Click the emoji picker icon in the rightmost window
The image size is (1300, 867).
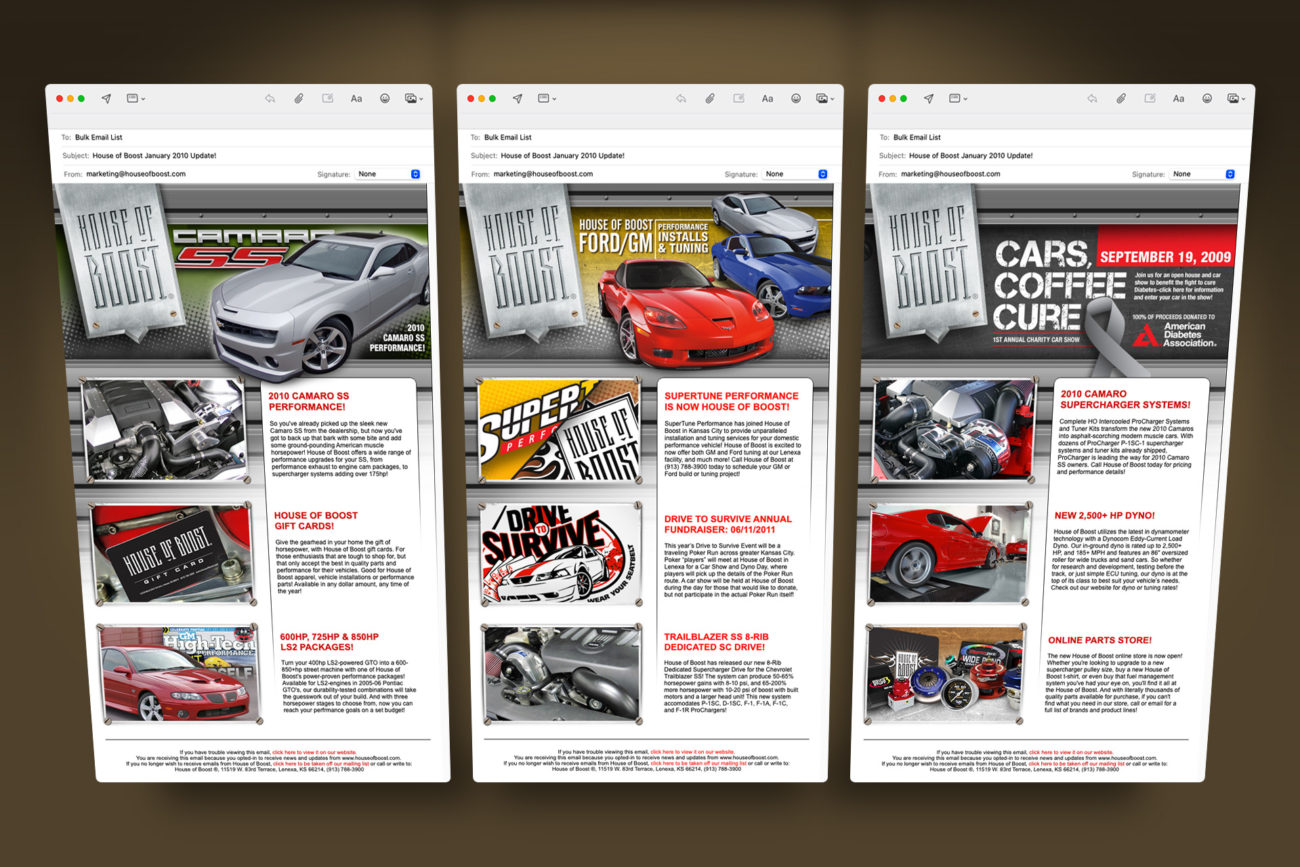1205,99
